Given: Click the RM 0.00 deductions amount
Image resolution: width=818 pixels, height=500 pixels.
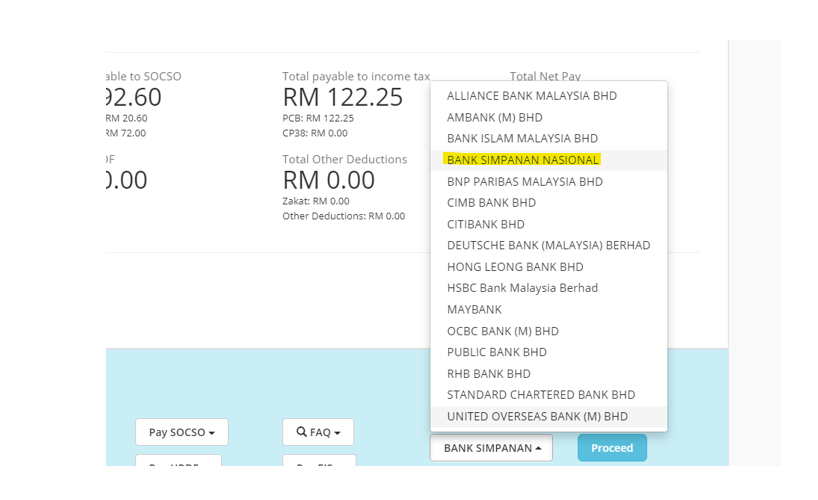Looking at the screenshot, I should pos(329,181).
